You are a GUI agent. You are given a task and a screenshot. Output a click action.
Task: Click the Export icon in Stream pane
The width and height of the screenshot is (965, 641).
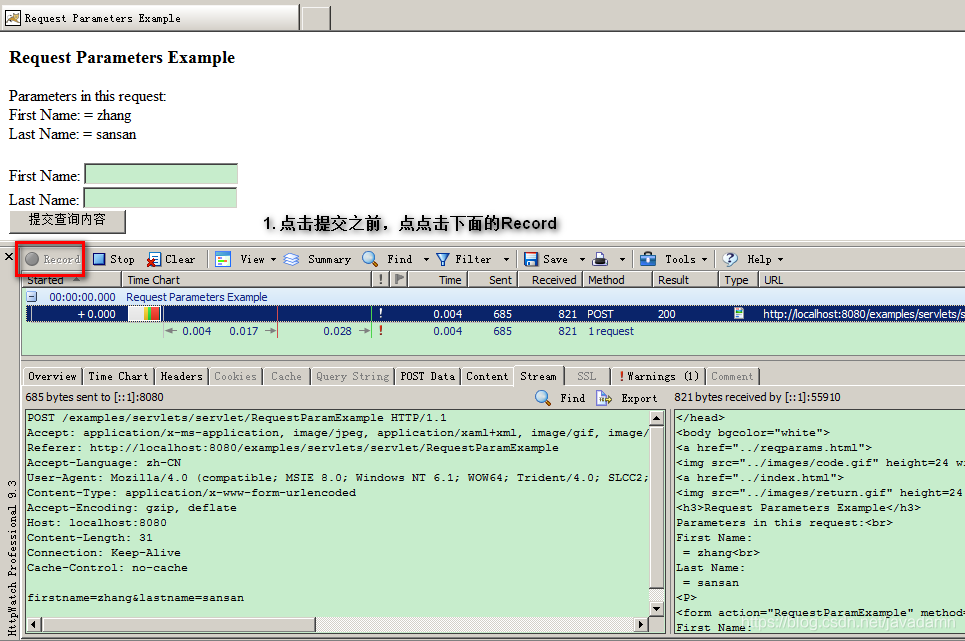(x=604, y=398)
